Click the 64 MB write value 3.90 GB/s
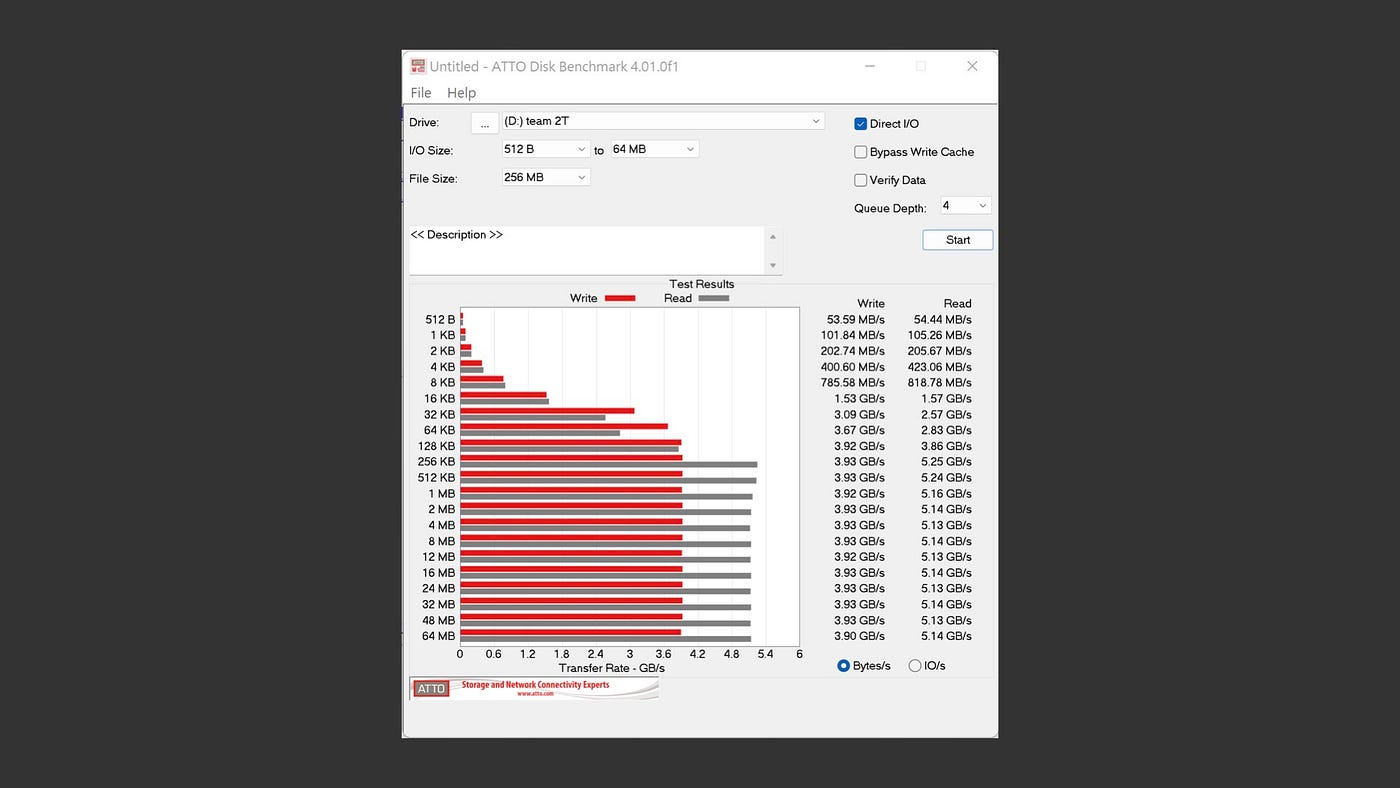 pyautogui.click(x=860, y=636)
